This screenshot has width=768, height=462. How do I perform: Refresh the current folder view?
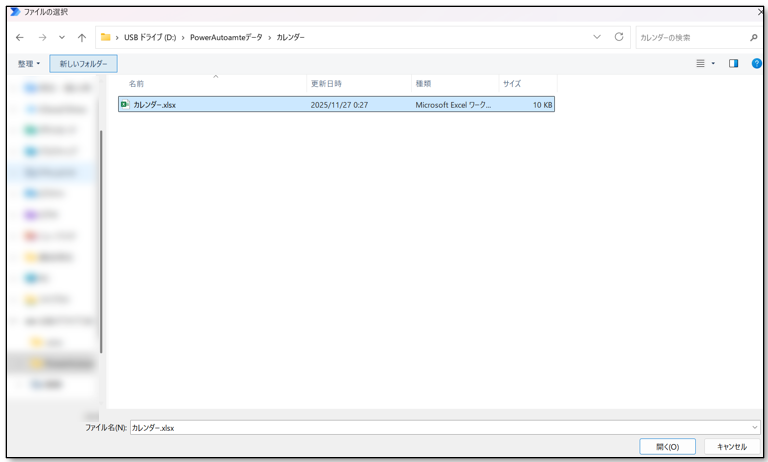click(619, 37)
